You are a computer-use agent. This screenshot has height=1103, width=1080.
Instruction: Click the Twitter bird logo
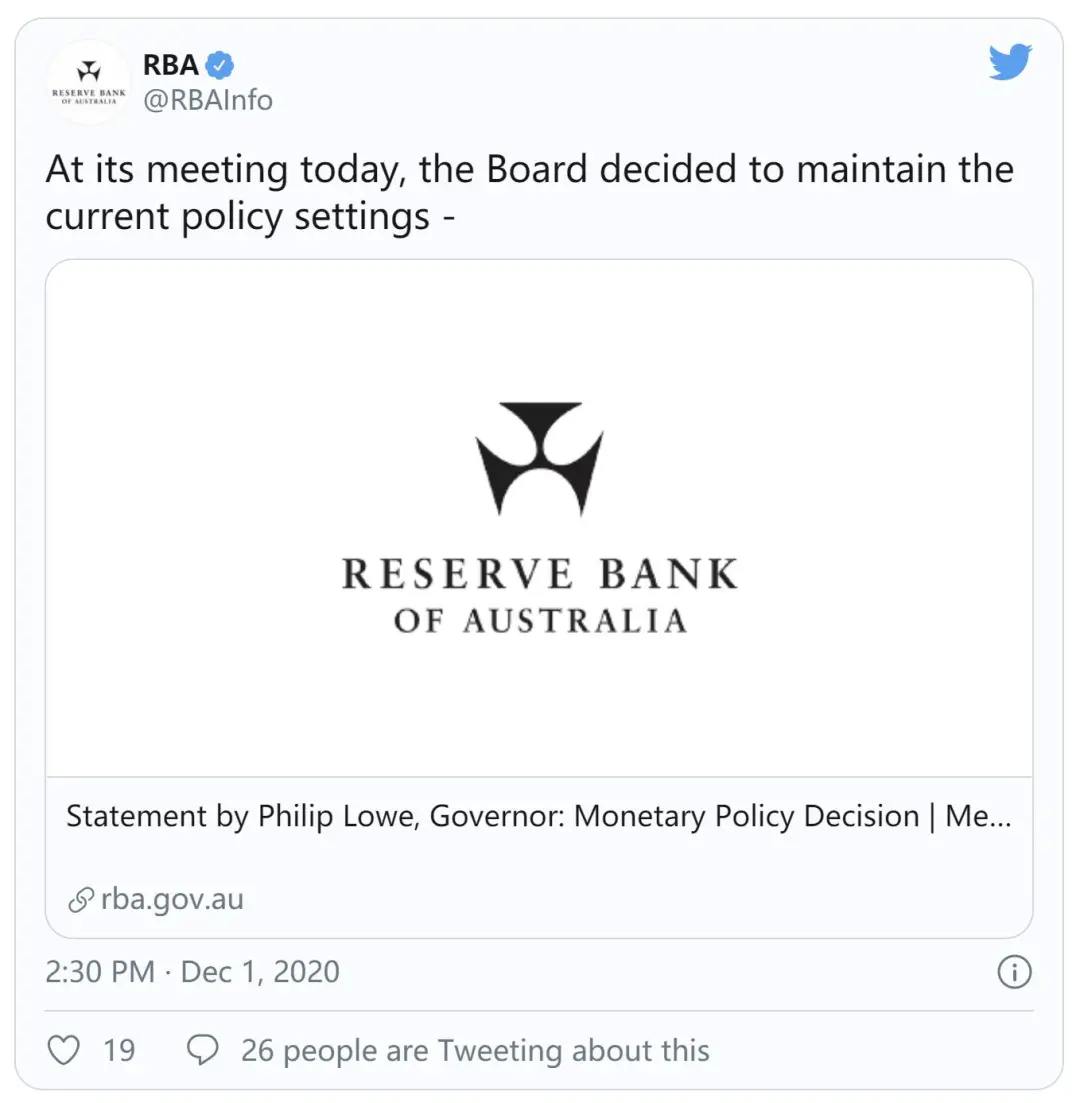[x=1010, y=62]
